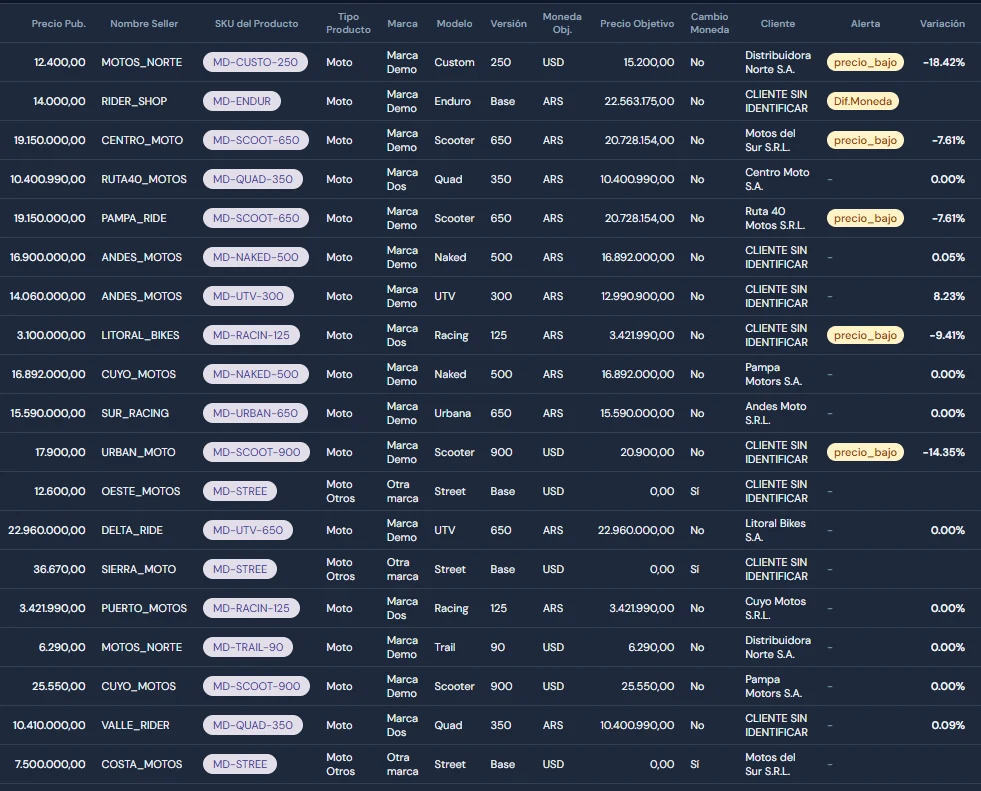Viewport: 981px width, 791px height.
Task: Open the MD-UTV-650 SKU tag
Action: [248, 530]
